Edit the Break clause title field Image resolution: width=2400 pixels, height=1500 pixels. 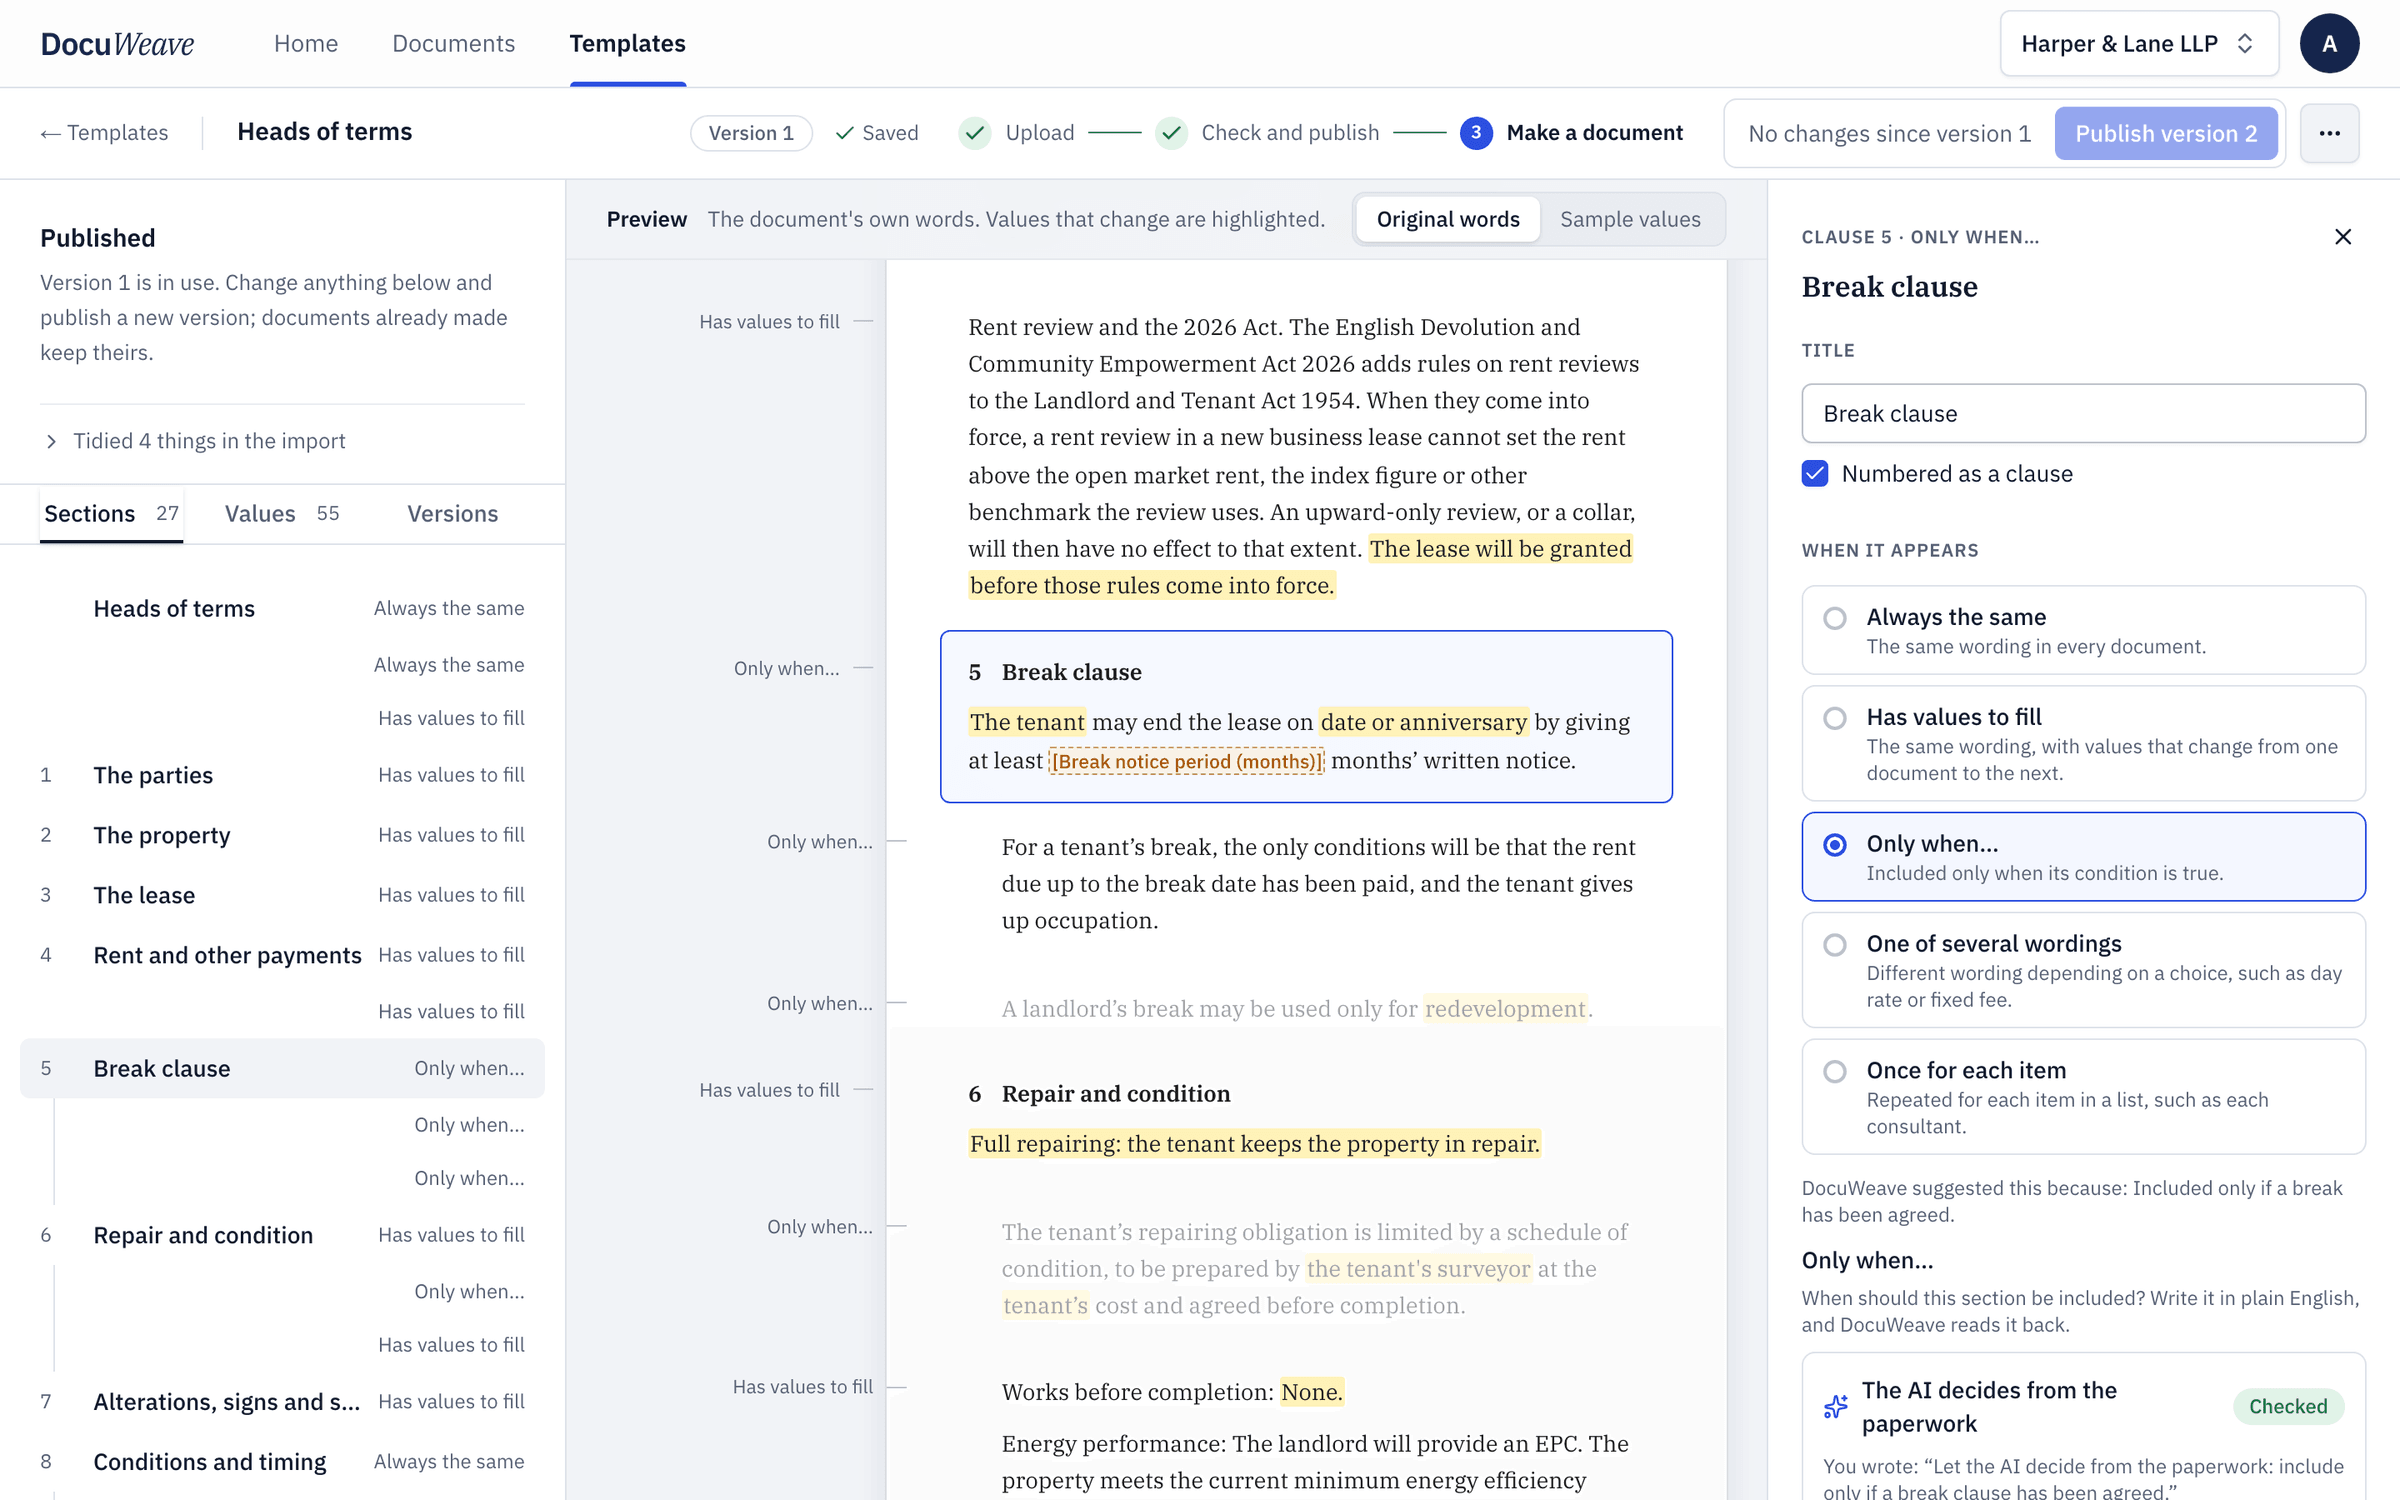click(x=2083, y=413)
